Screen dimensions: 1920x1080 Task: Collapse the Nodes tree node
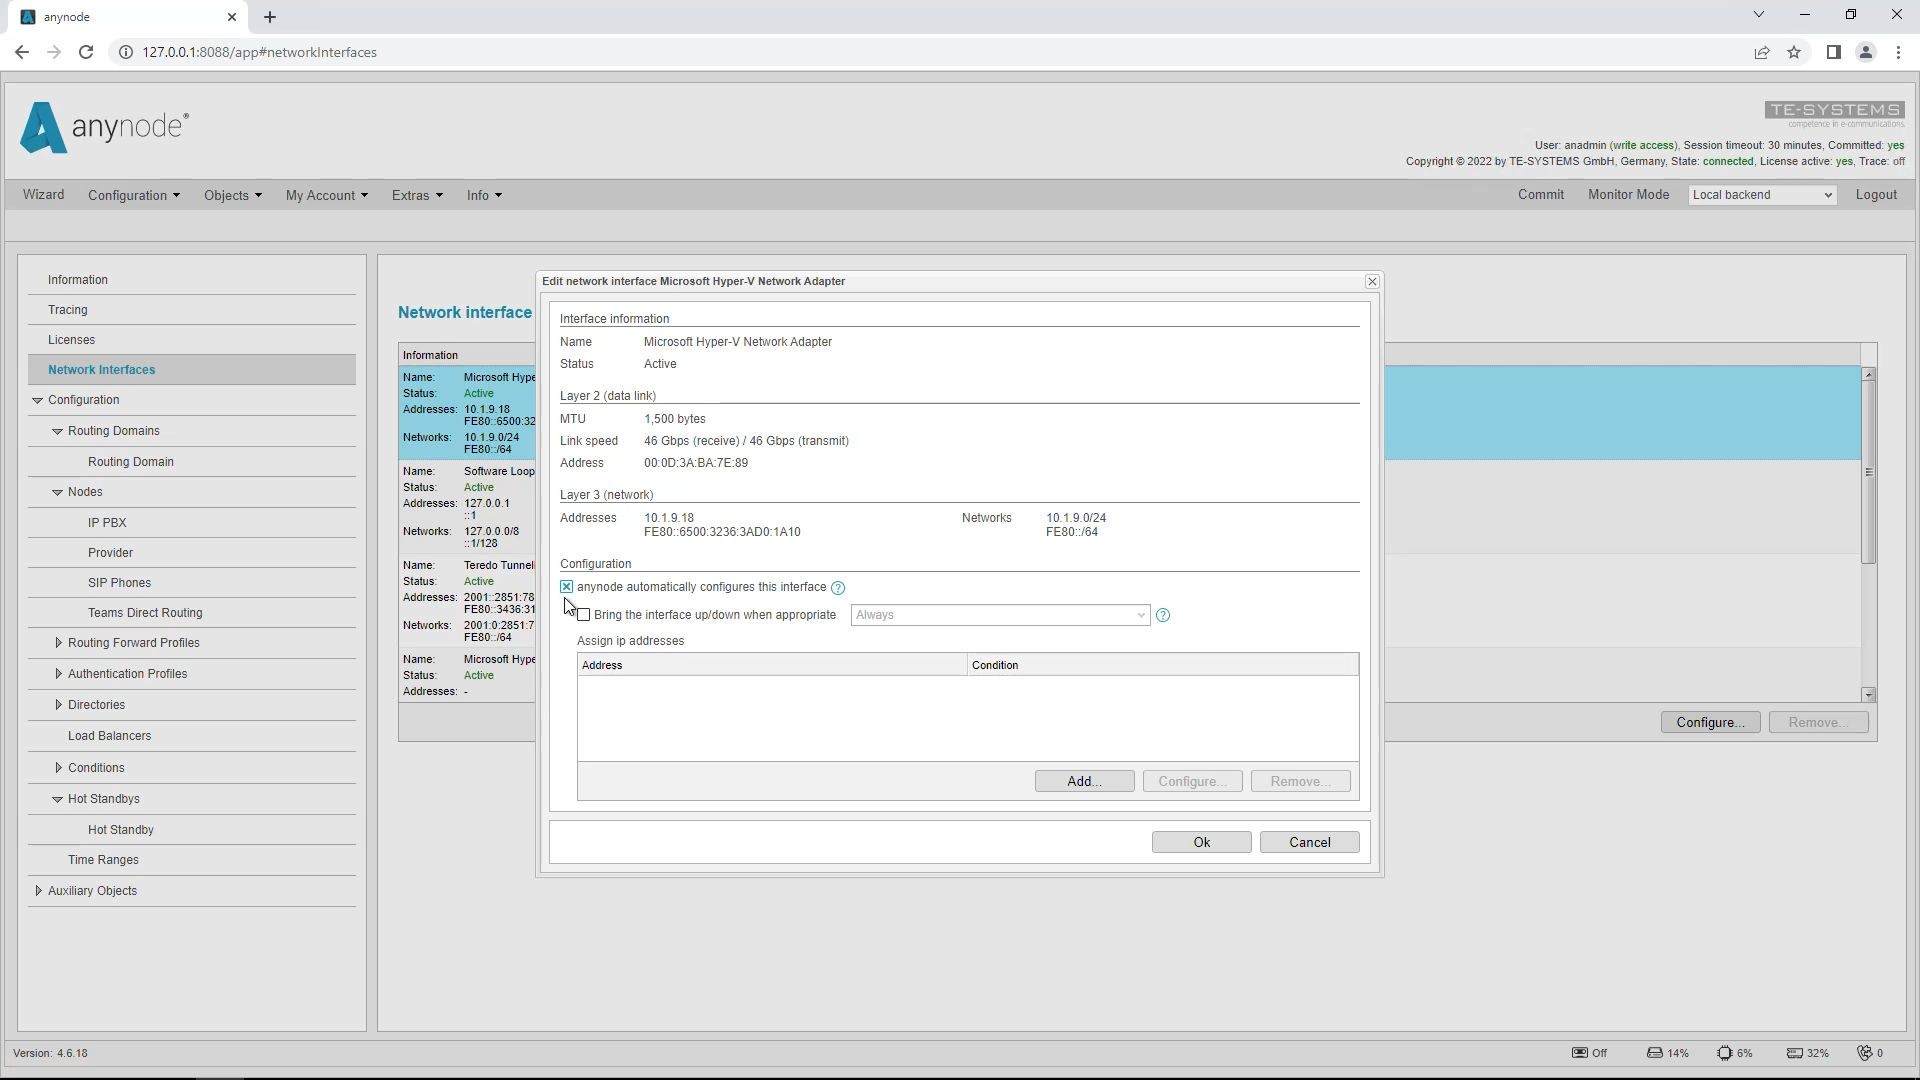(x=58, y=492)
